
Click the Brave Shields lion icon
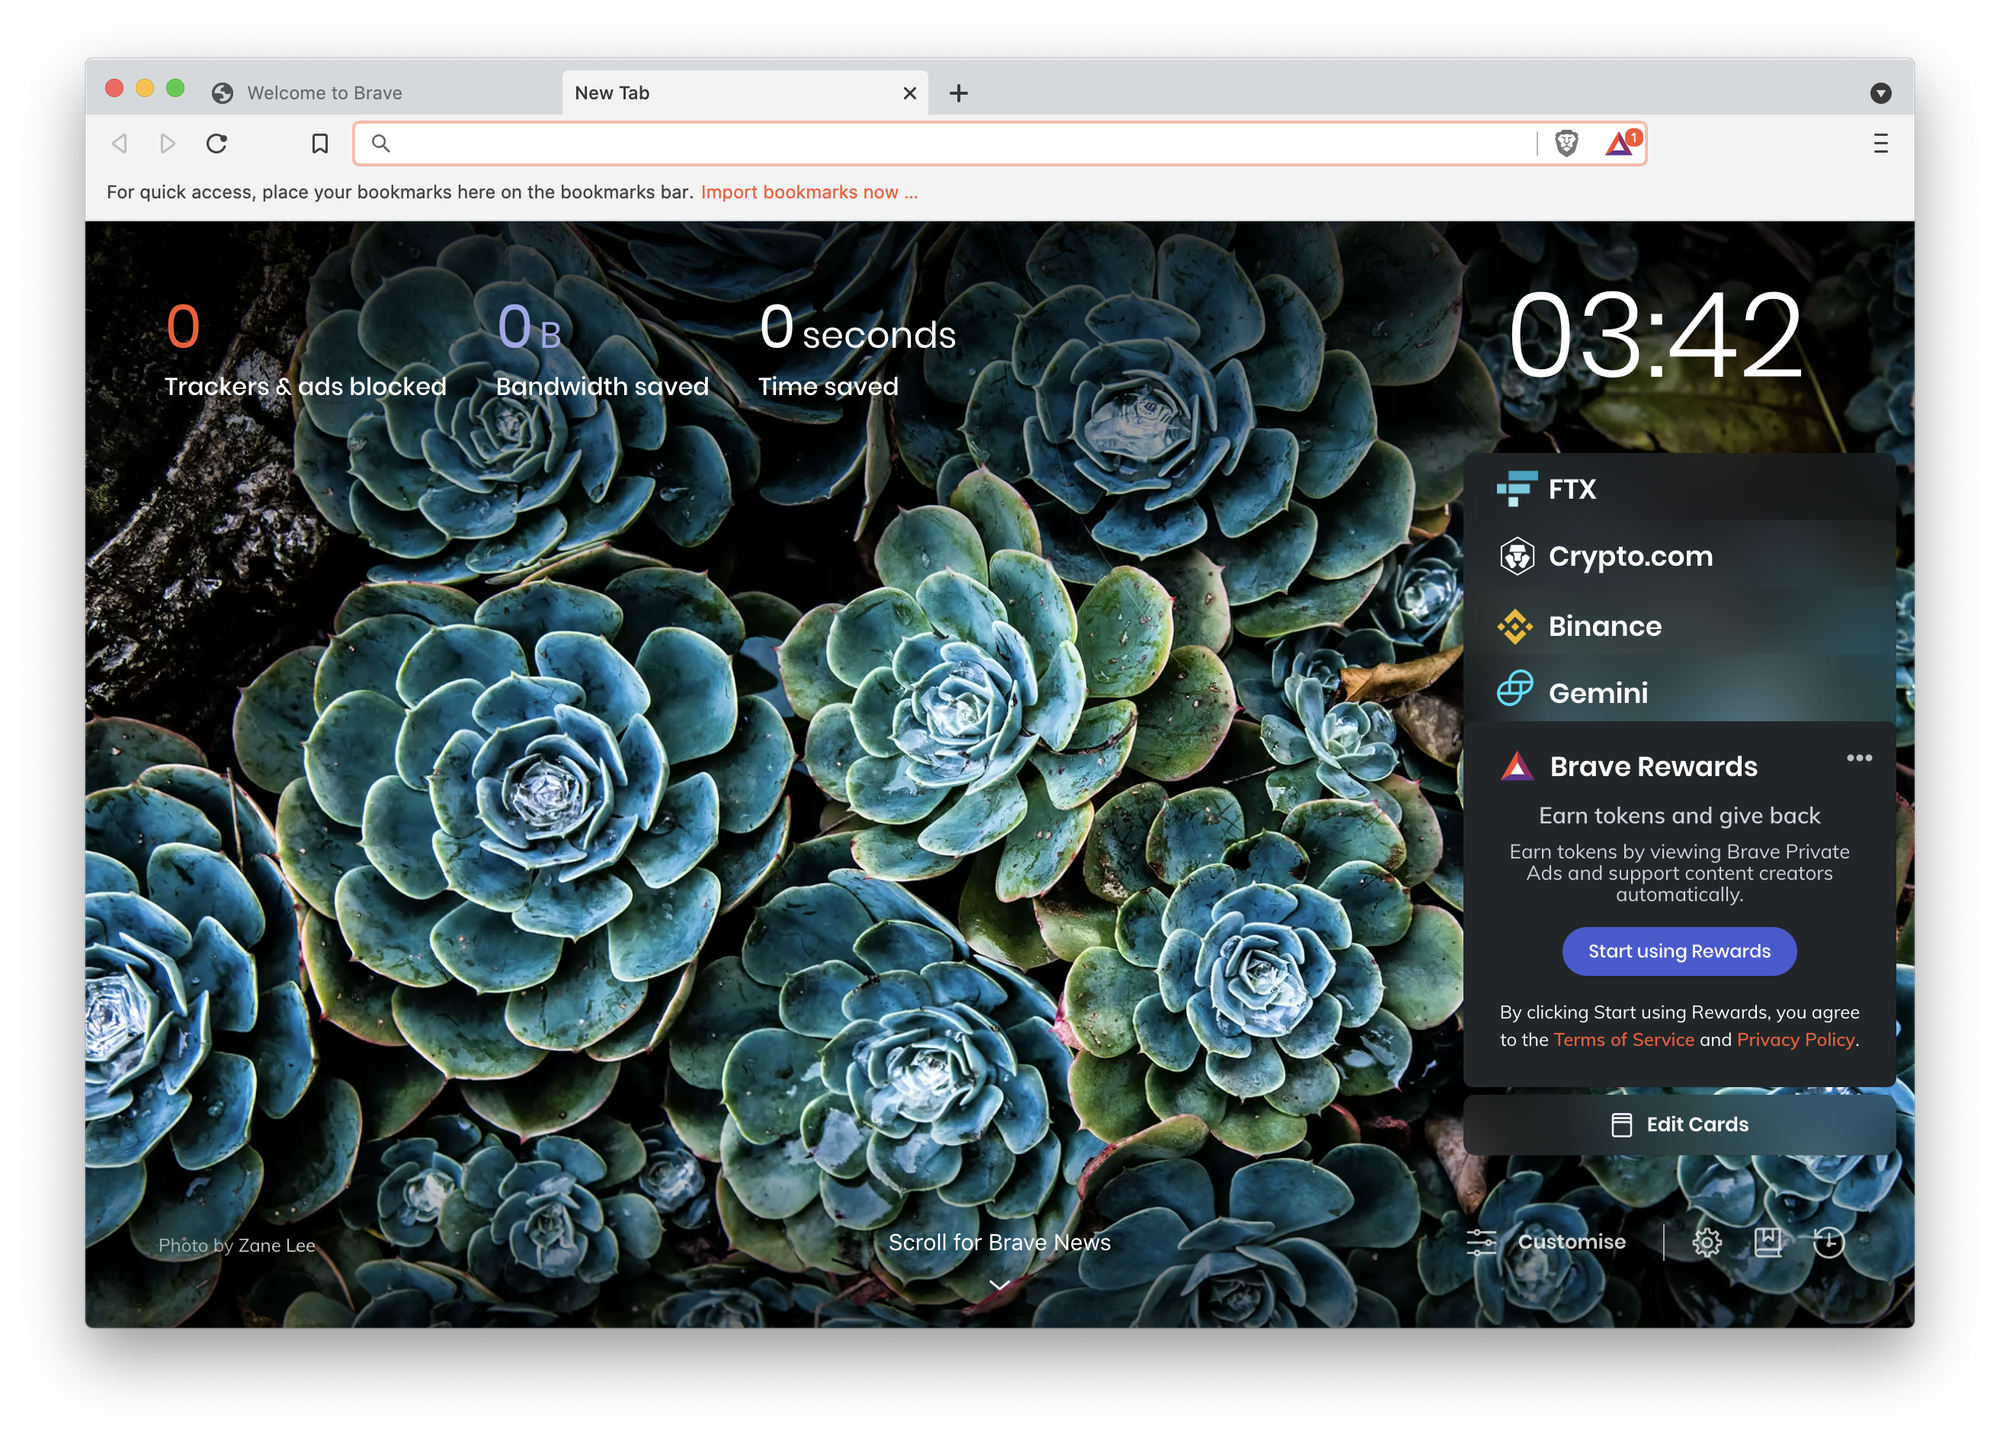coord(1566,144)
